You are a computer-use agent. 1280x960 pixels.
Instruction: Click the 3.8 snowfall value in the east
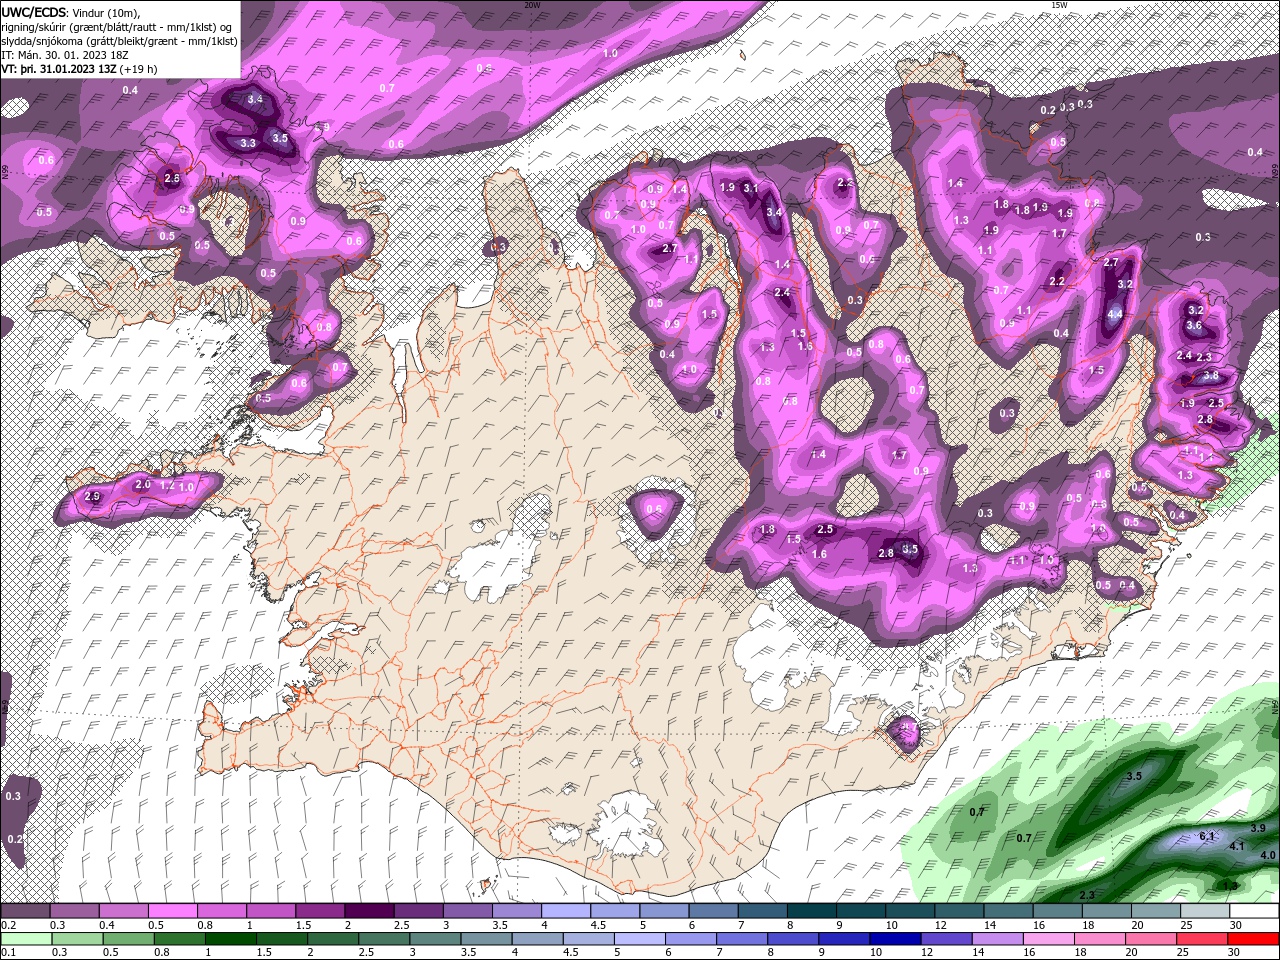1210,376
